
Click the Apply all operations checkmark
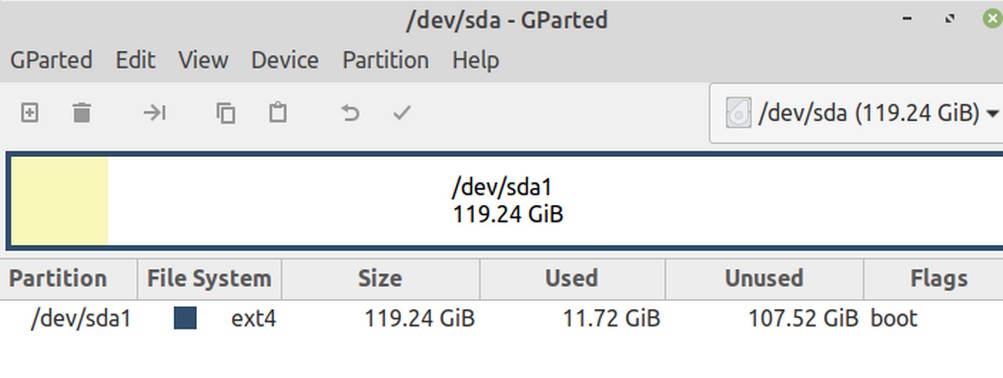click(402, 113)
